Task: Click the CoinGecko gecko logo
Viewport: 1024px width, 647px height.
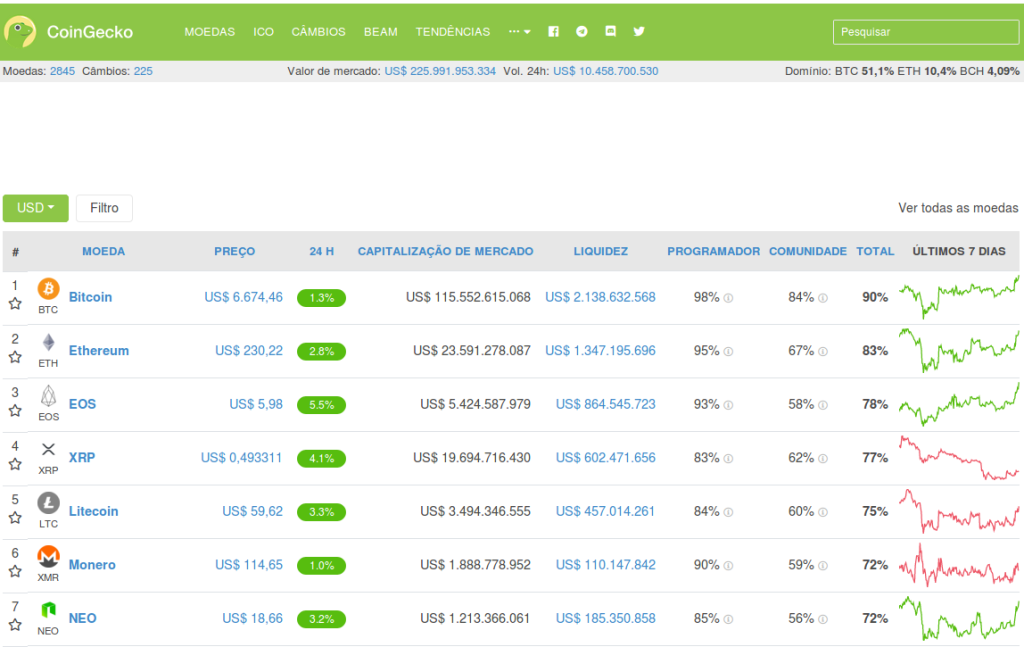Action: pyautogui.click(x=20, y=31)
